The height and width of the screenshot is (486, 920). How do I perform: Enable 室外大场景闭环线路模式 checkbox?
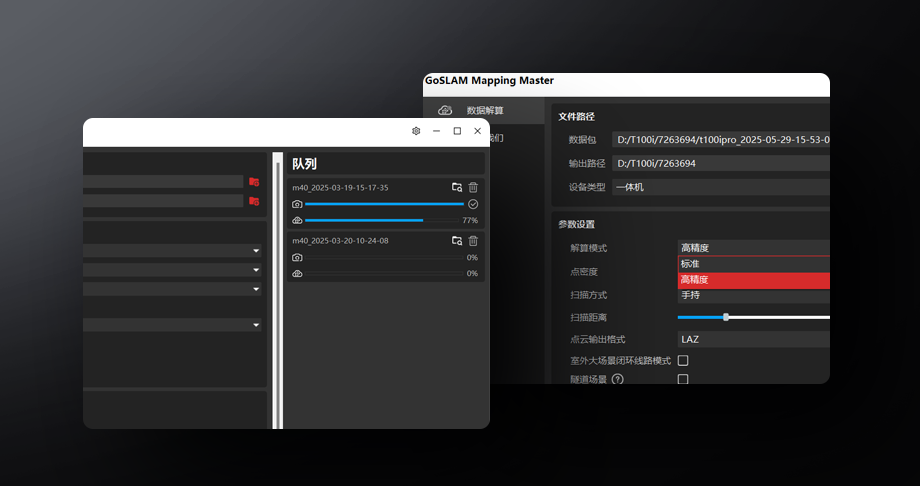683,360
